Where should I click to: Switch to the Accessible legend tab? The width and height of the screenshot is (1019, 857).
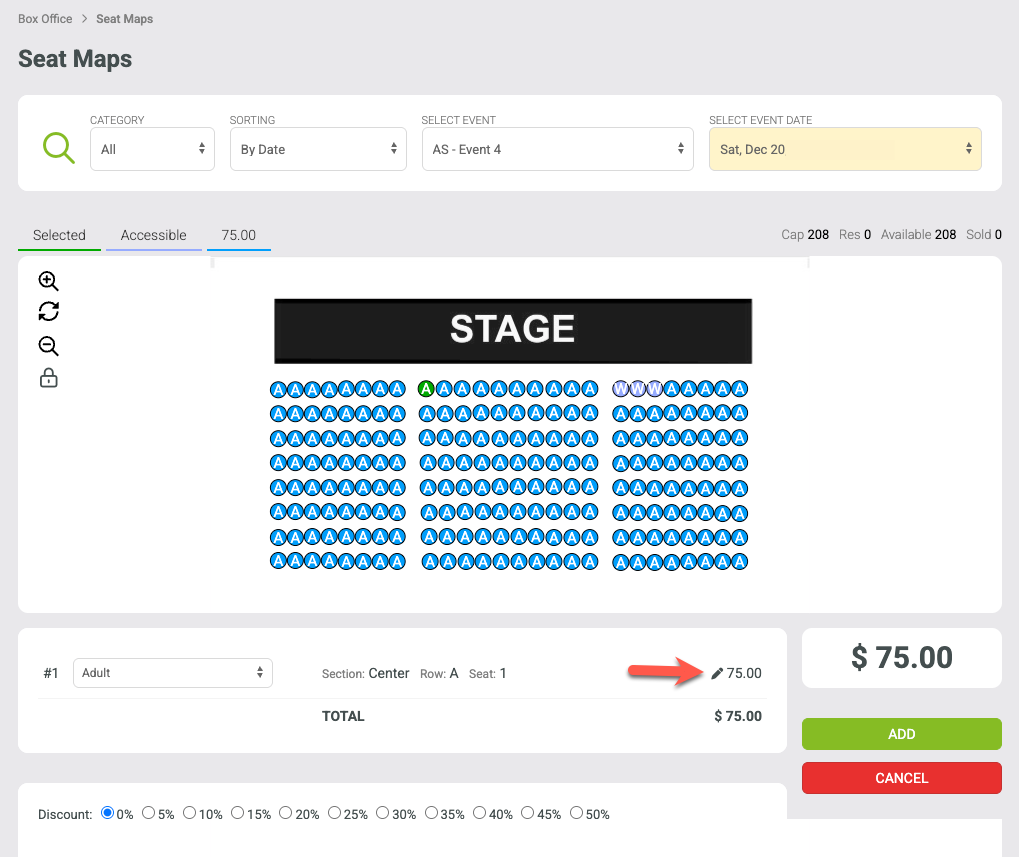(x=153, y=235)
